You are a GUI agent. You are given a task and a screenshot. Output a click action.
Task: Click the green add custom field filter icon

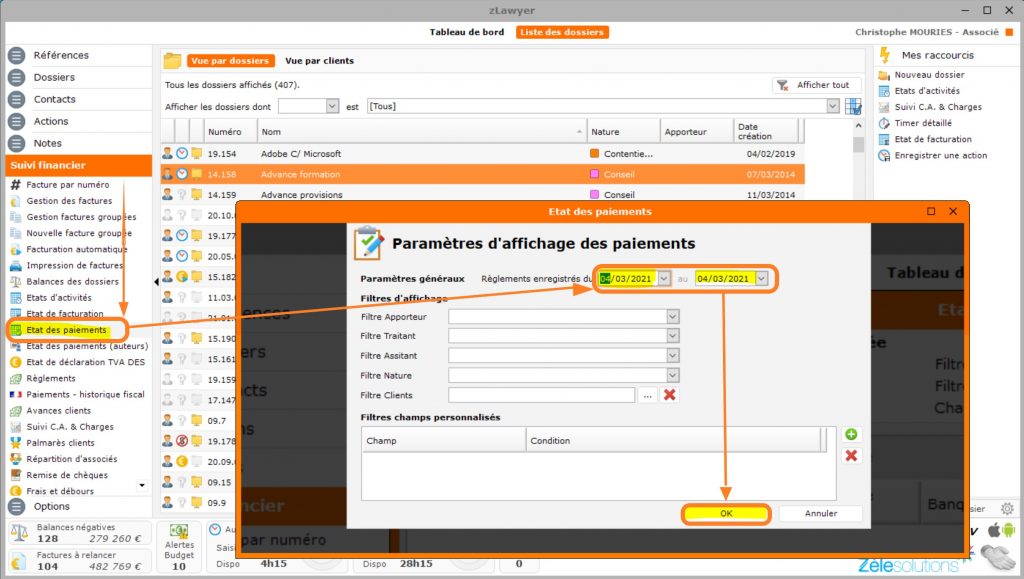coord(851,434)
